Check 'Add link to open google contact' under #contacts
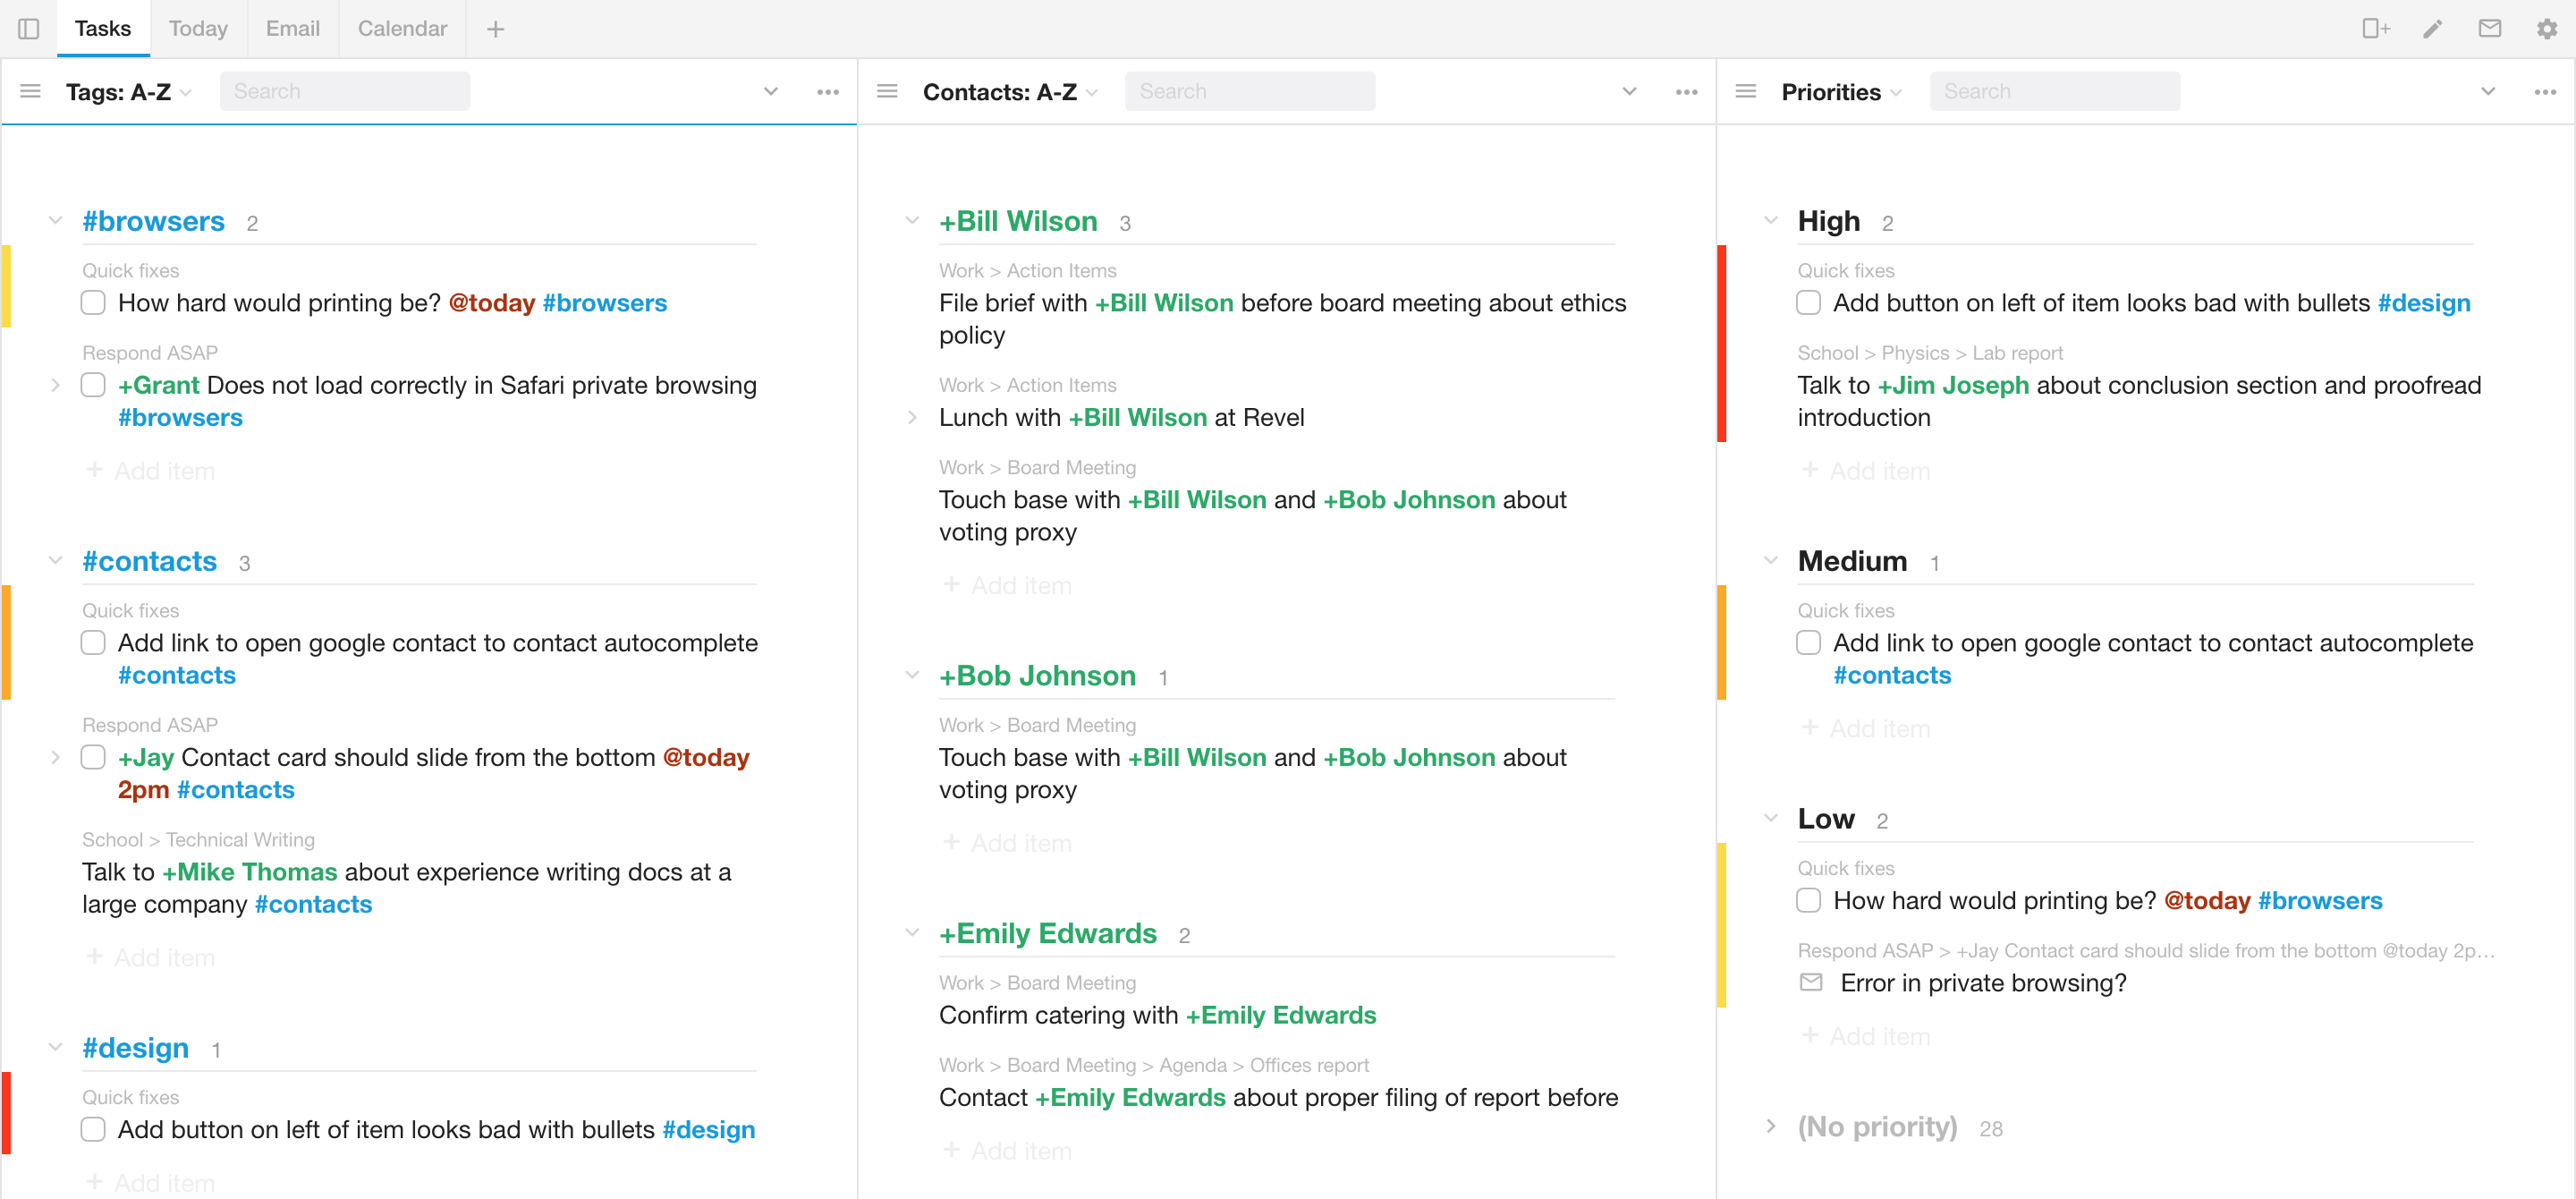This screenshot has height=1199, width=2576. (93, 643)
